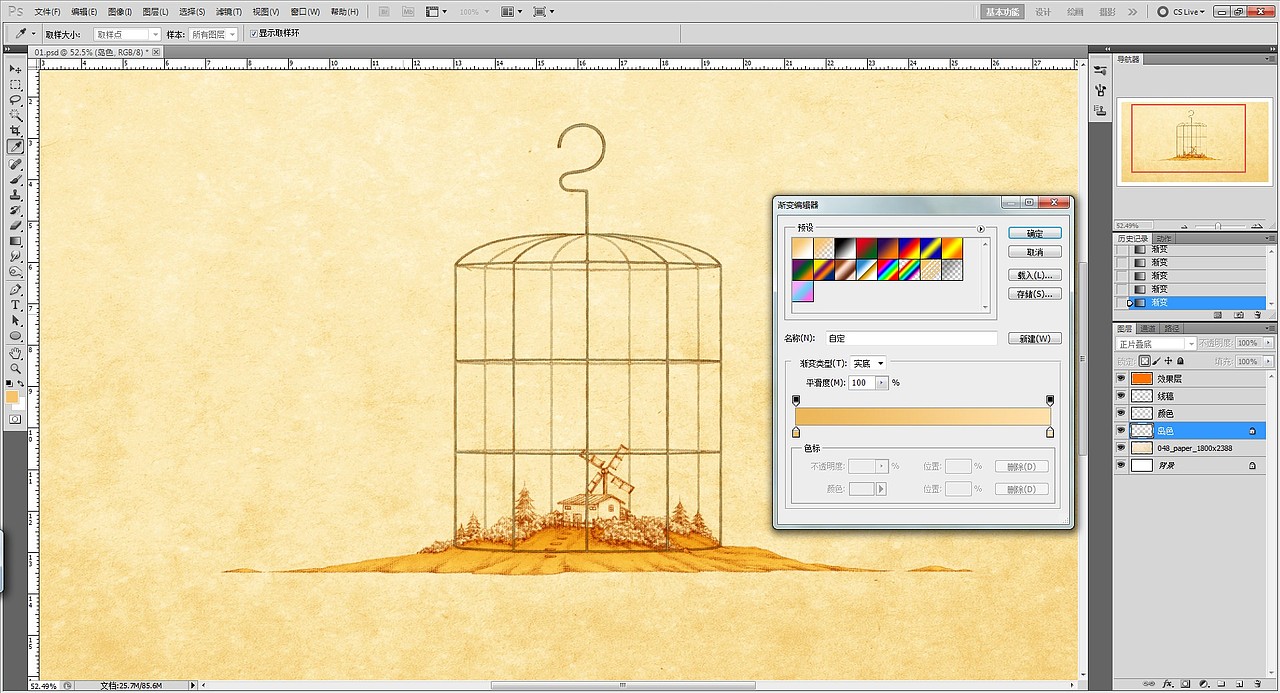Switch to the 动作 tab
The width and height of the screenshot is (1280, 693).
pos(1165,238)
